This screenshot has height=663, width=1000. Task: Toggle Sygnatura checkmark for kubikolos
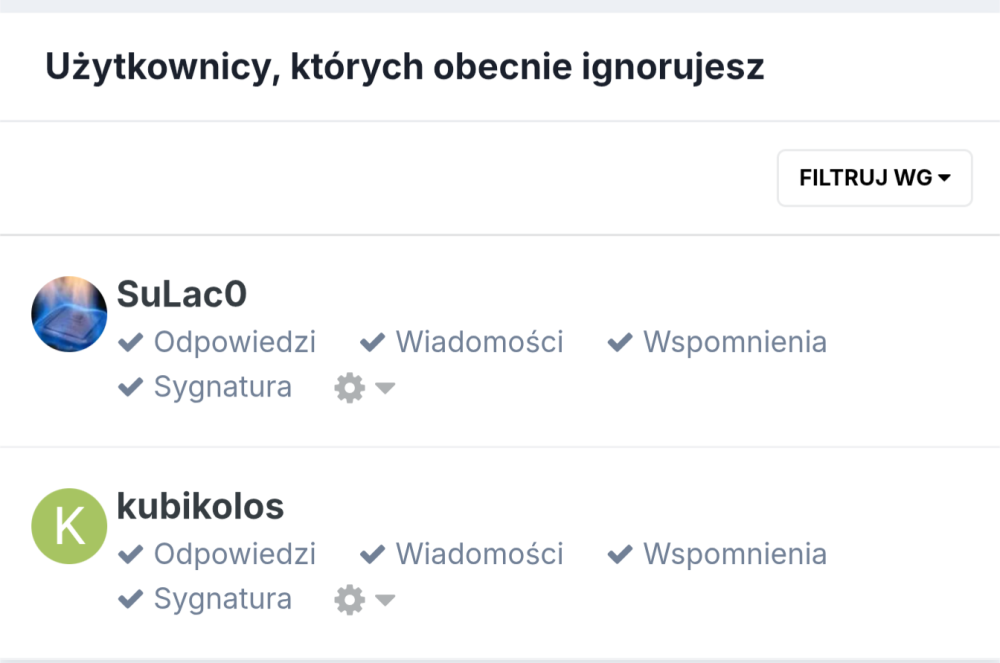131,599
